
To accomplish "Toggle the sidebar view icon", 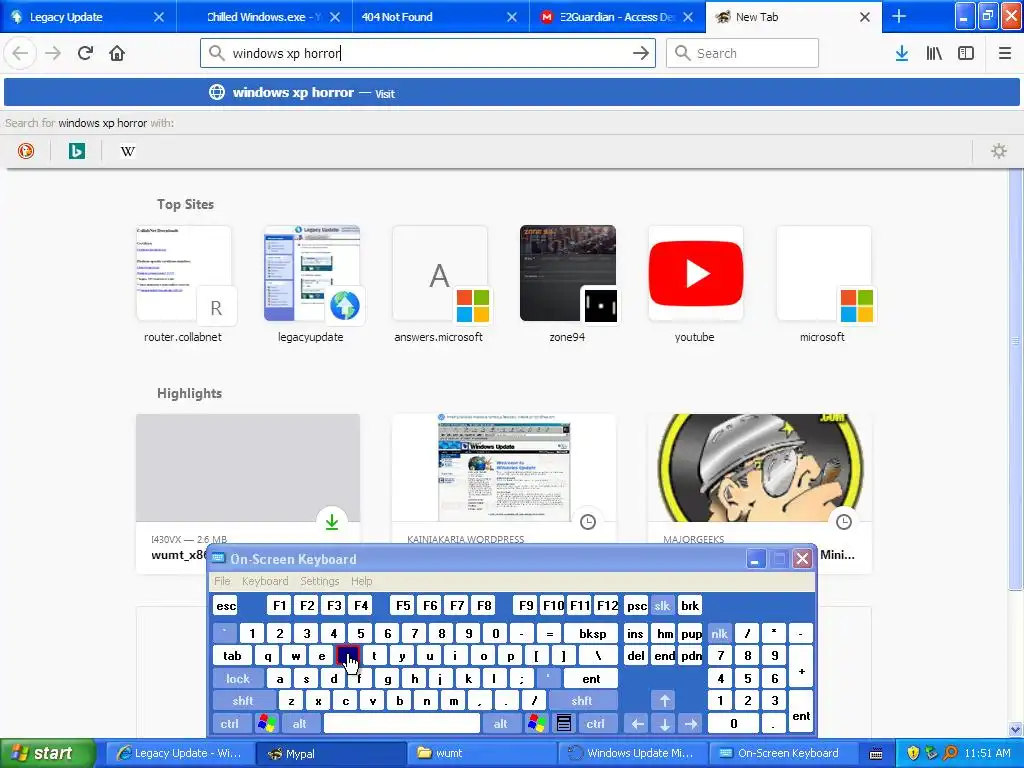I will [966, 53].
